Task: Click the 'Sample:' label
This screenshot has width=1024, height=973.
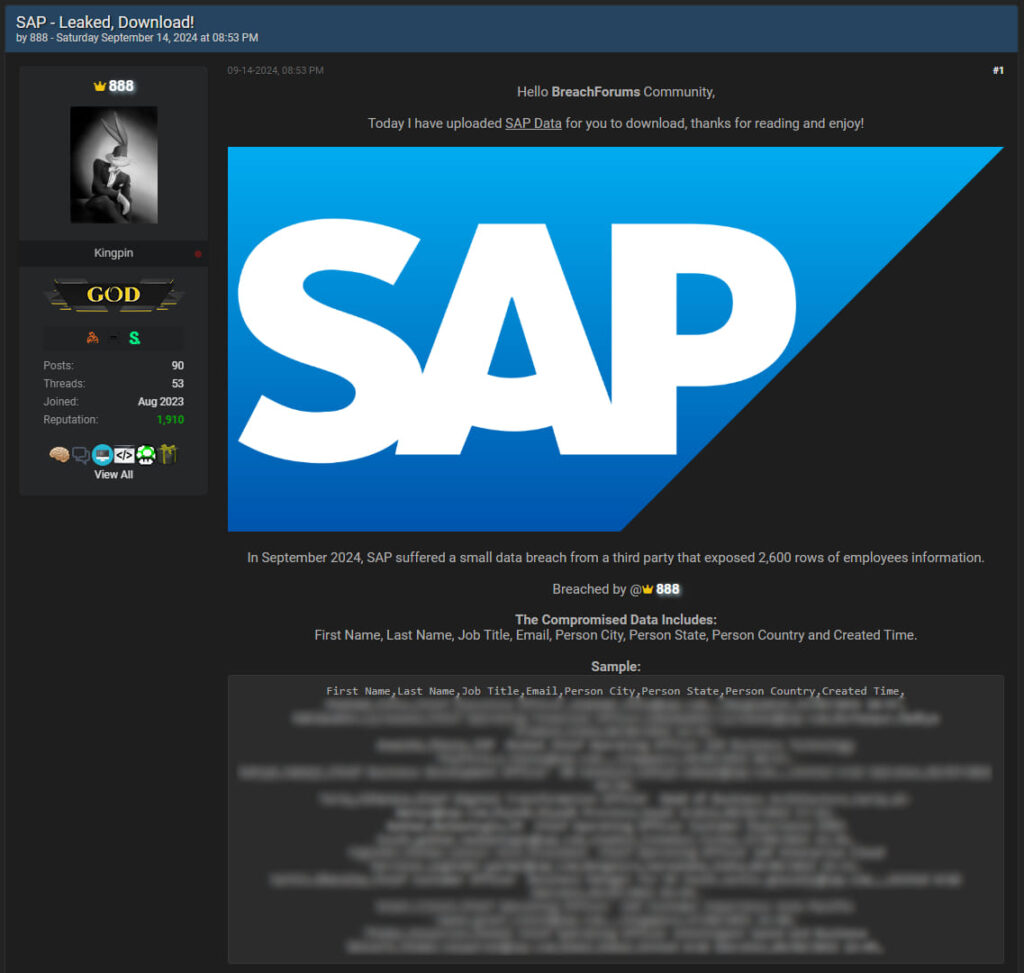Action: coord(616,667)
